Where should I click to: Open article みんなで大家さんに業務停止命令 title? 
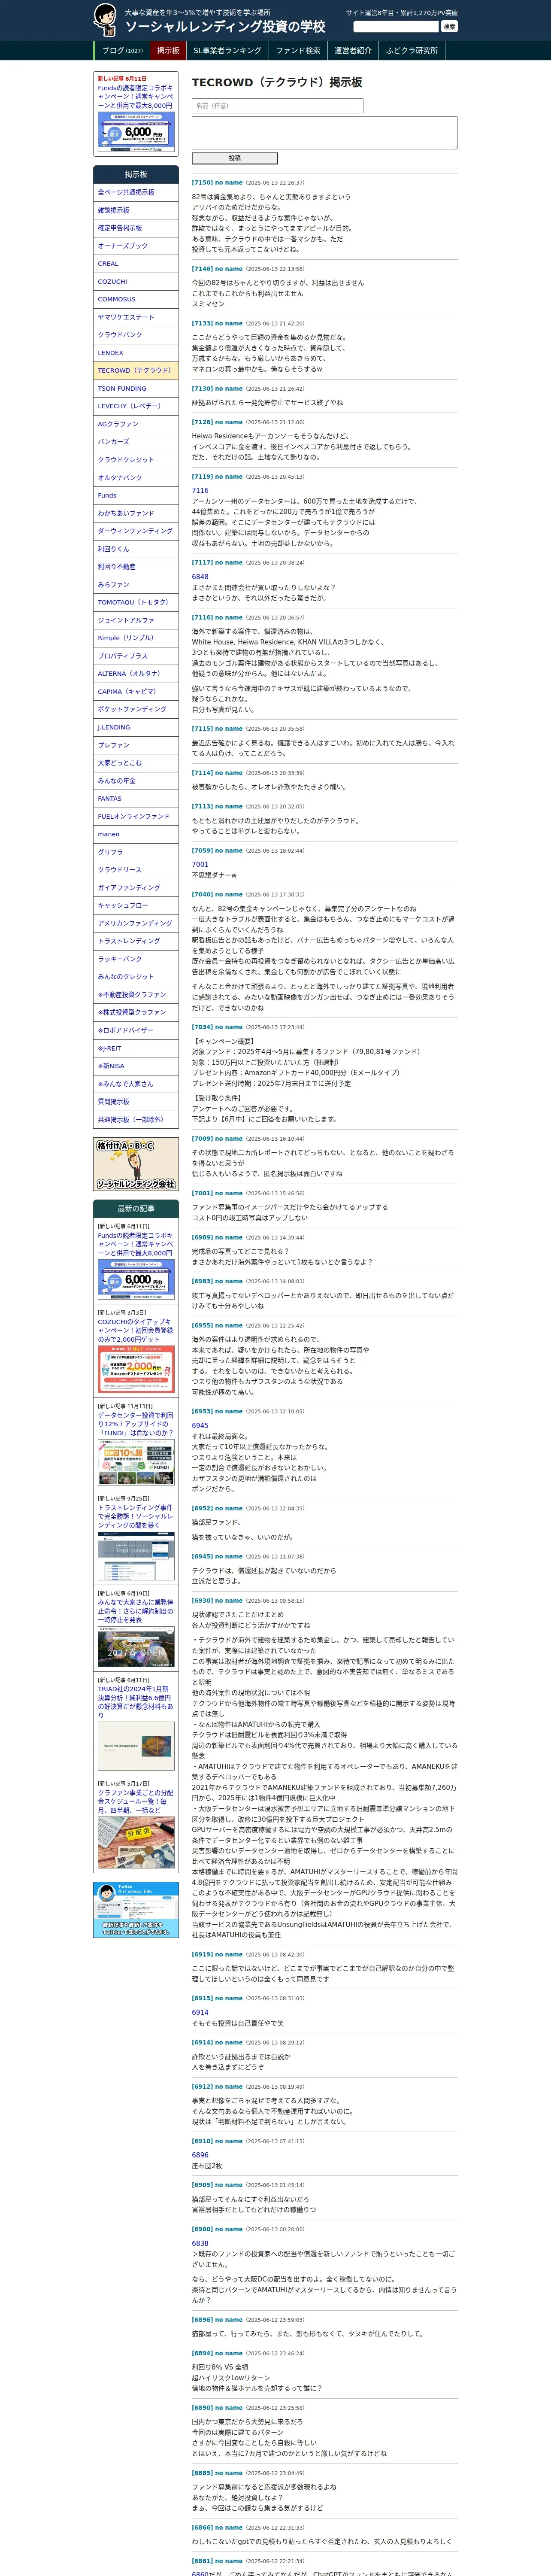click(x=136, y=1611)
